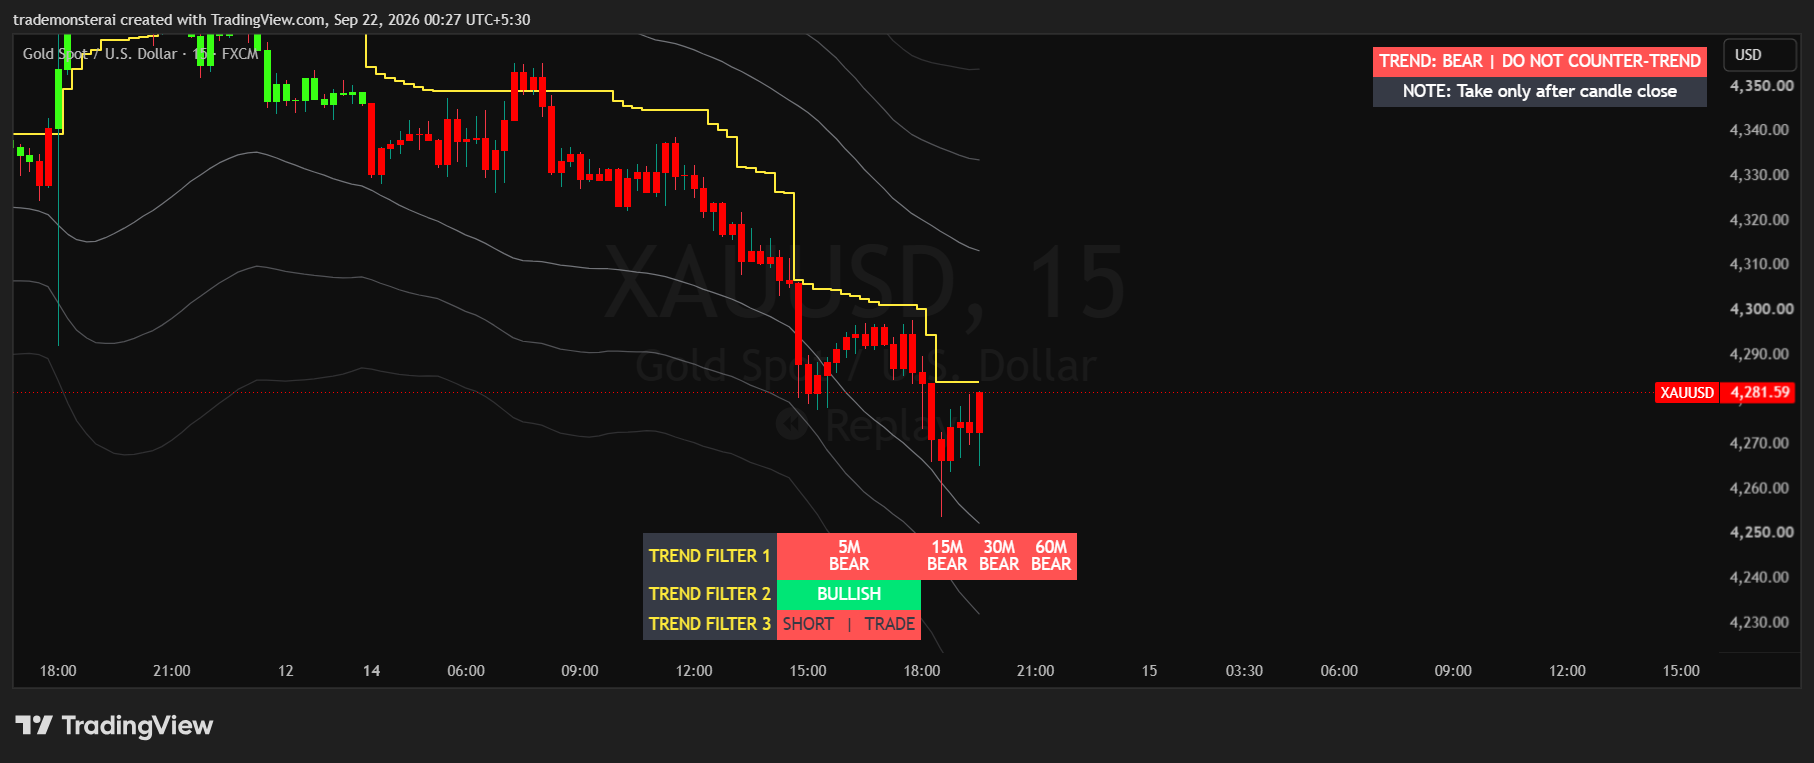Click the 4,260.00 price axis label

click(x=1760, y=488)
